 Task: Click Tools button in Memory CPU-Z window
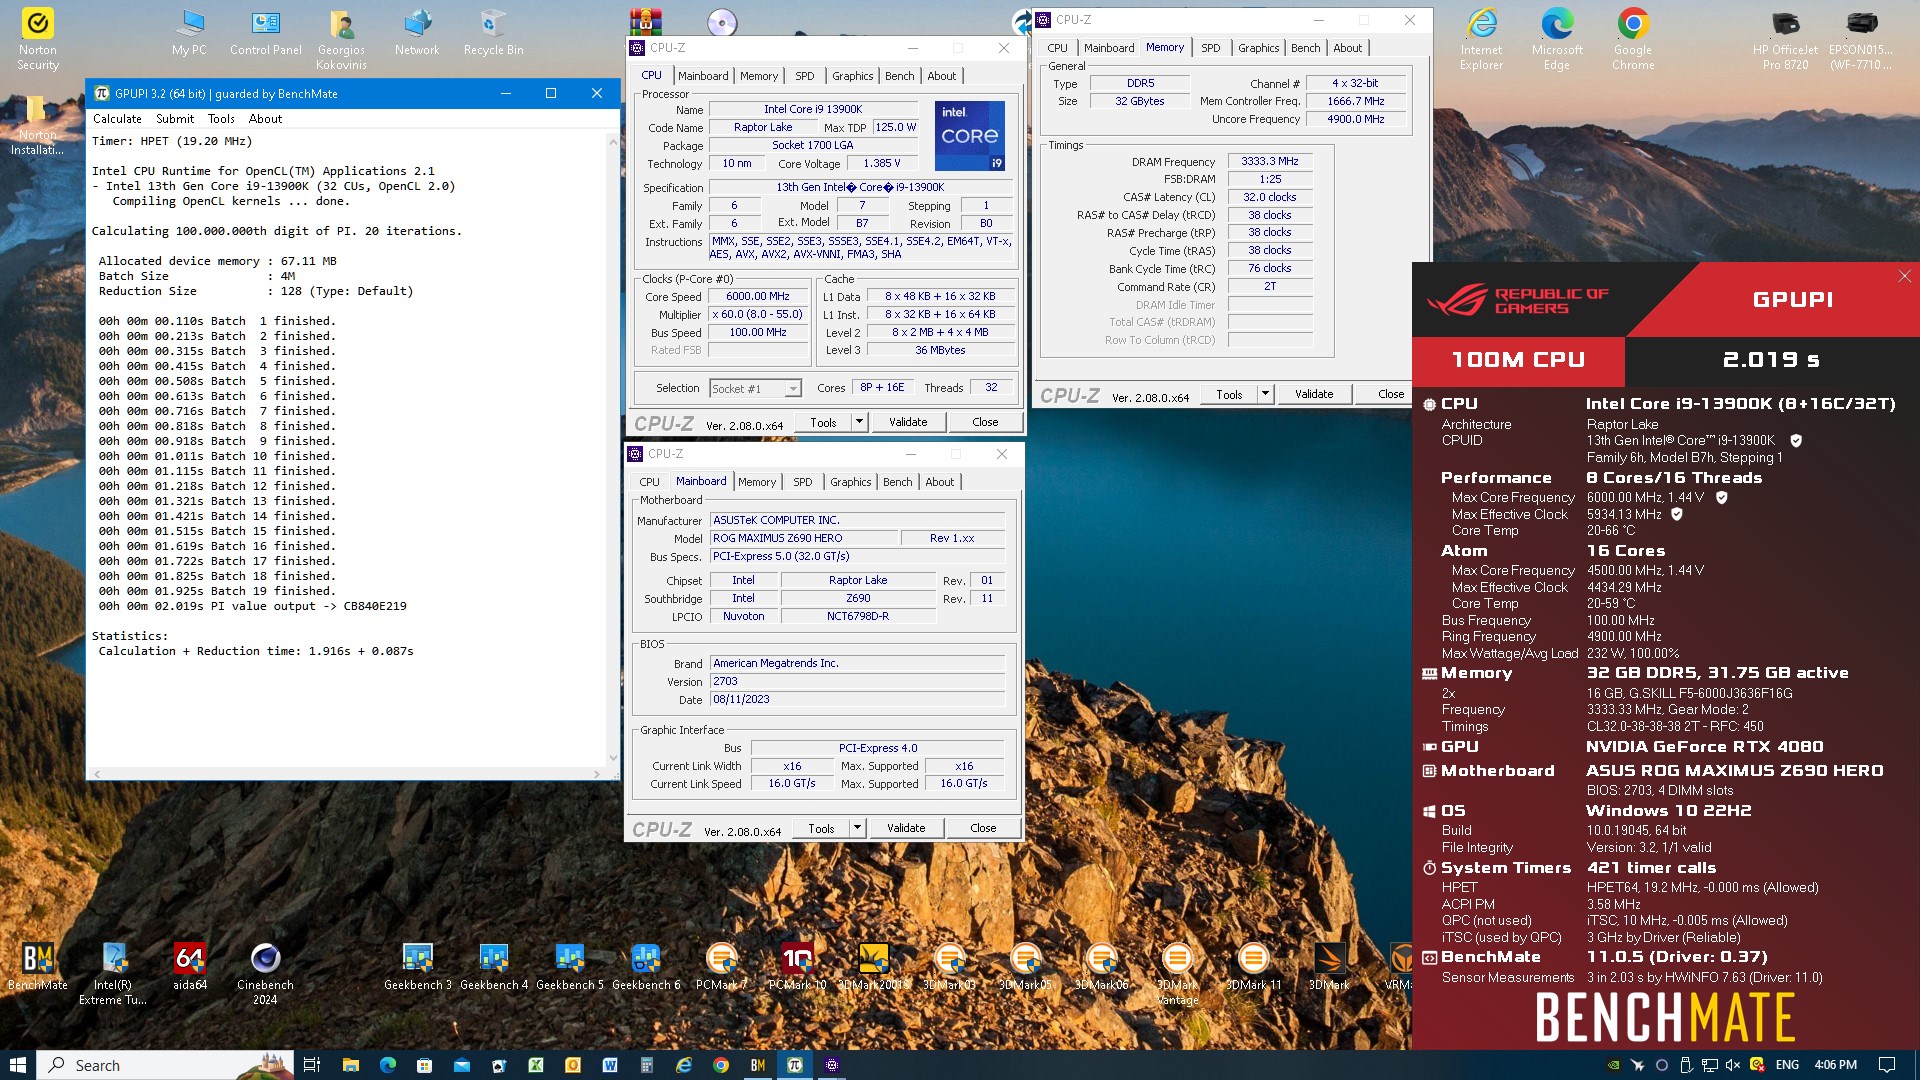[1229, 394]
